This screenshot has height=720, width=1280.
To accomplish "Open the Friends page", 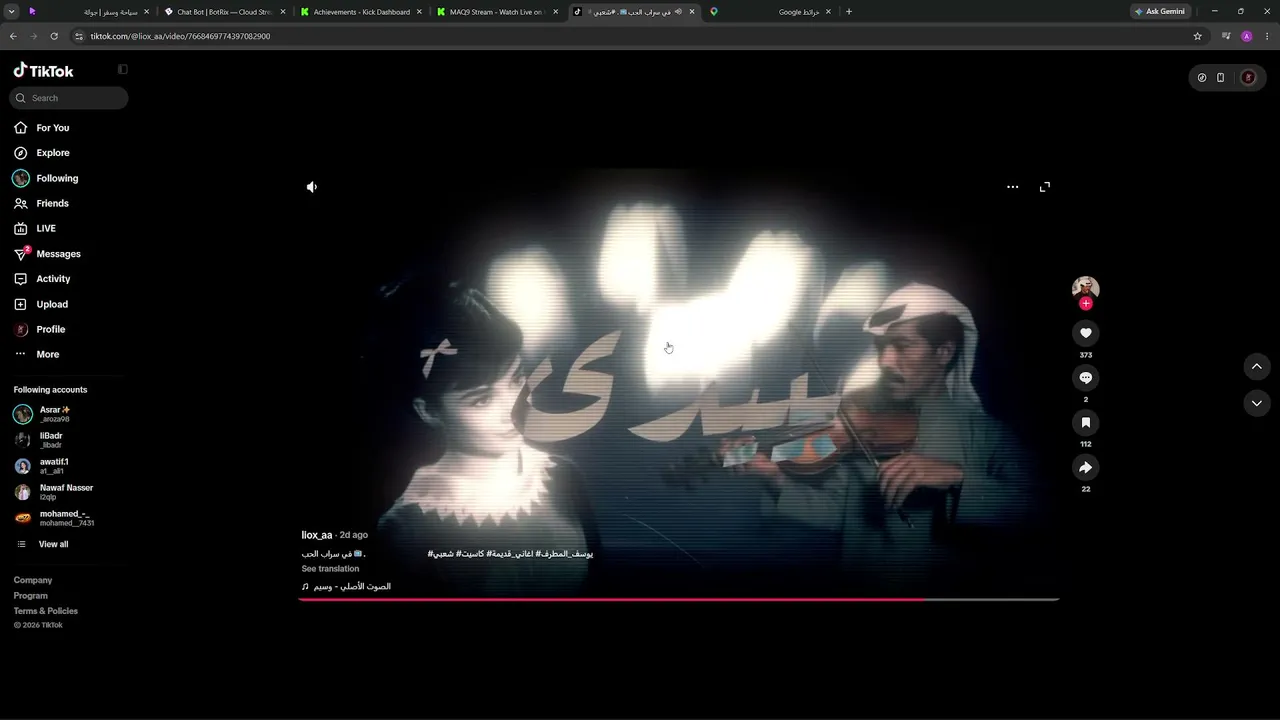I will pyautogui.click(x=42, y=203).
